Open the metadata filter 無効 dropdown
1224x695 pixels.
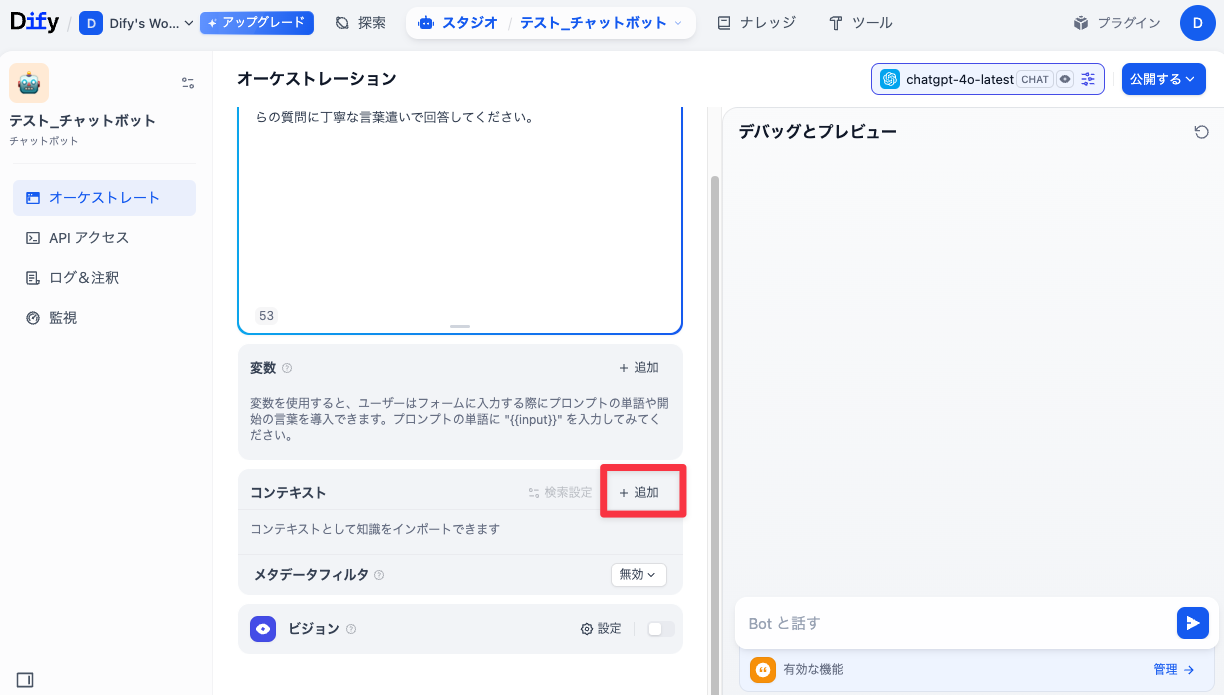638,575
